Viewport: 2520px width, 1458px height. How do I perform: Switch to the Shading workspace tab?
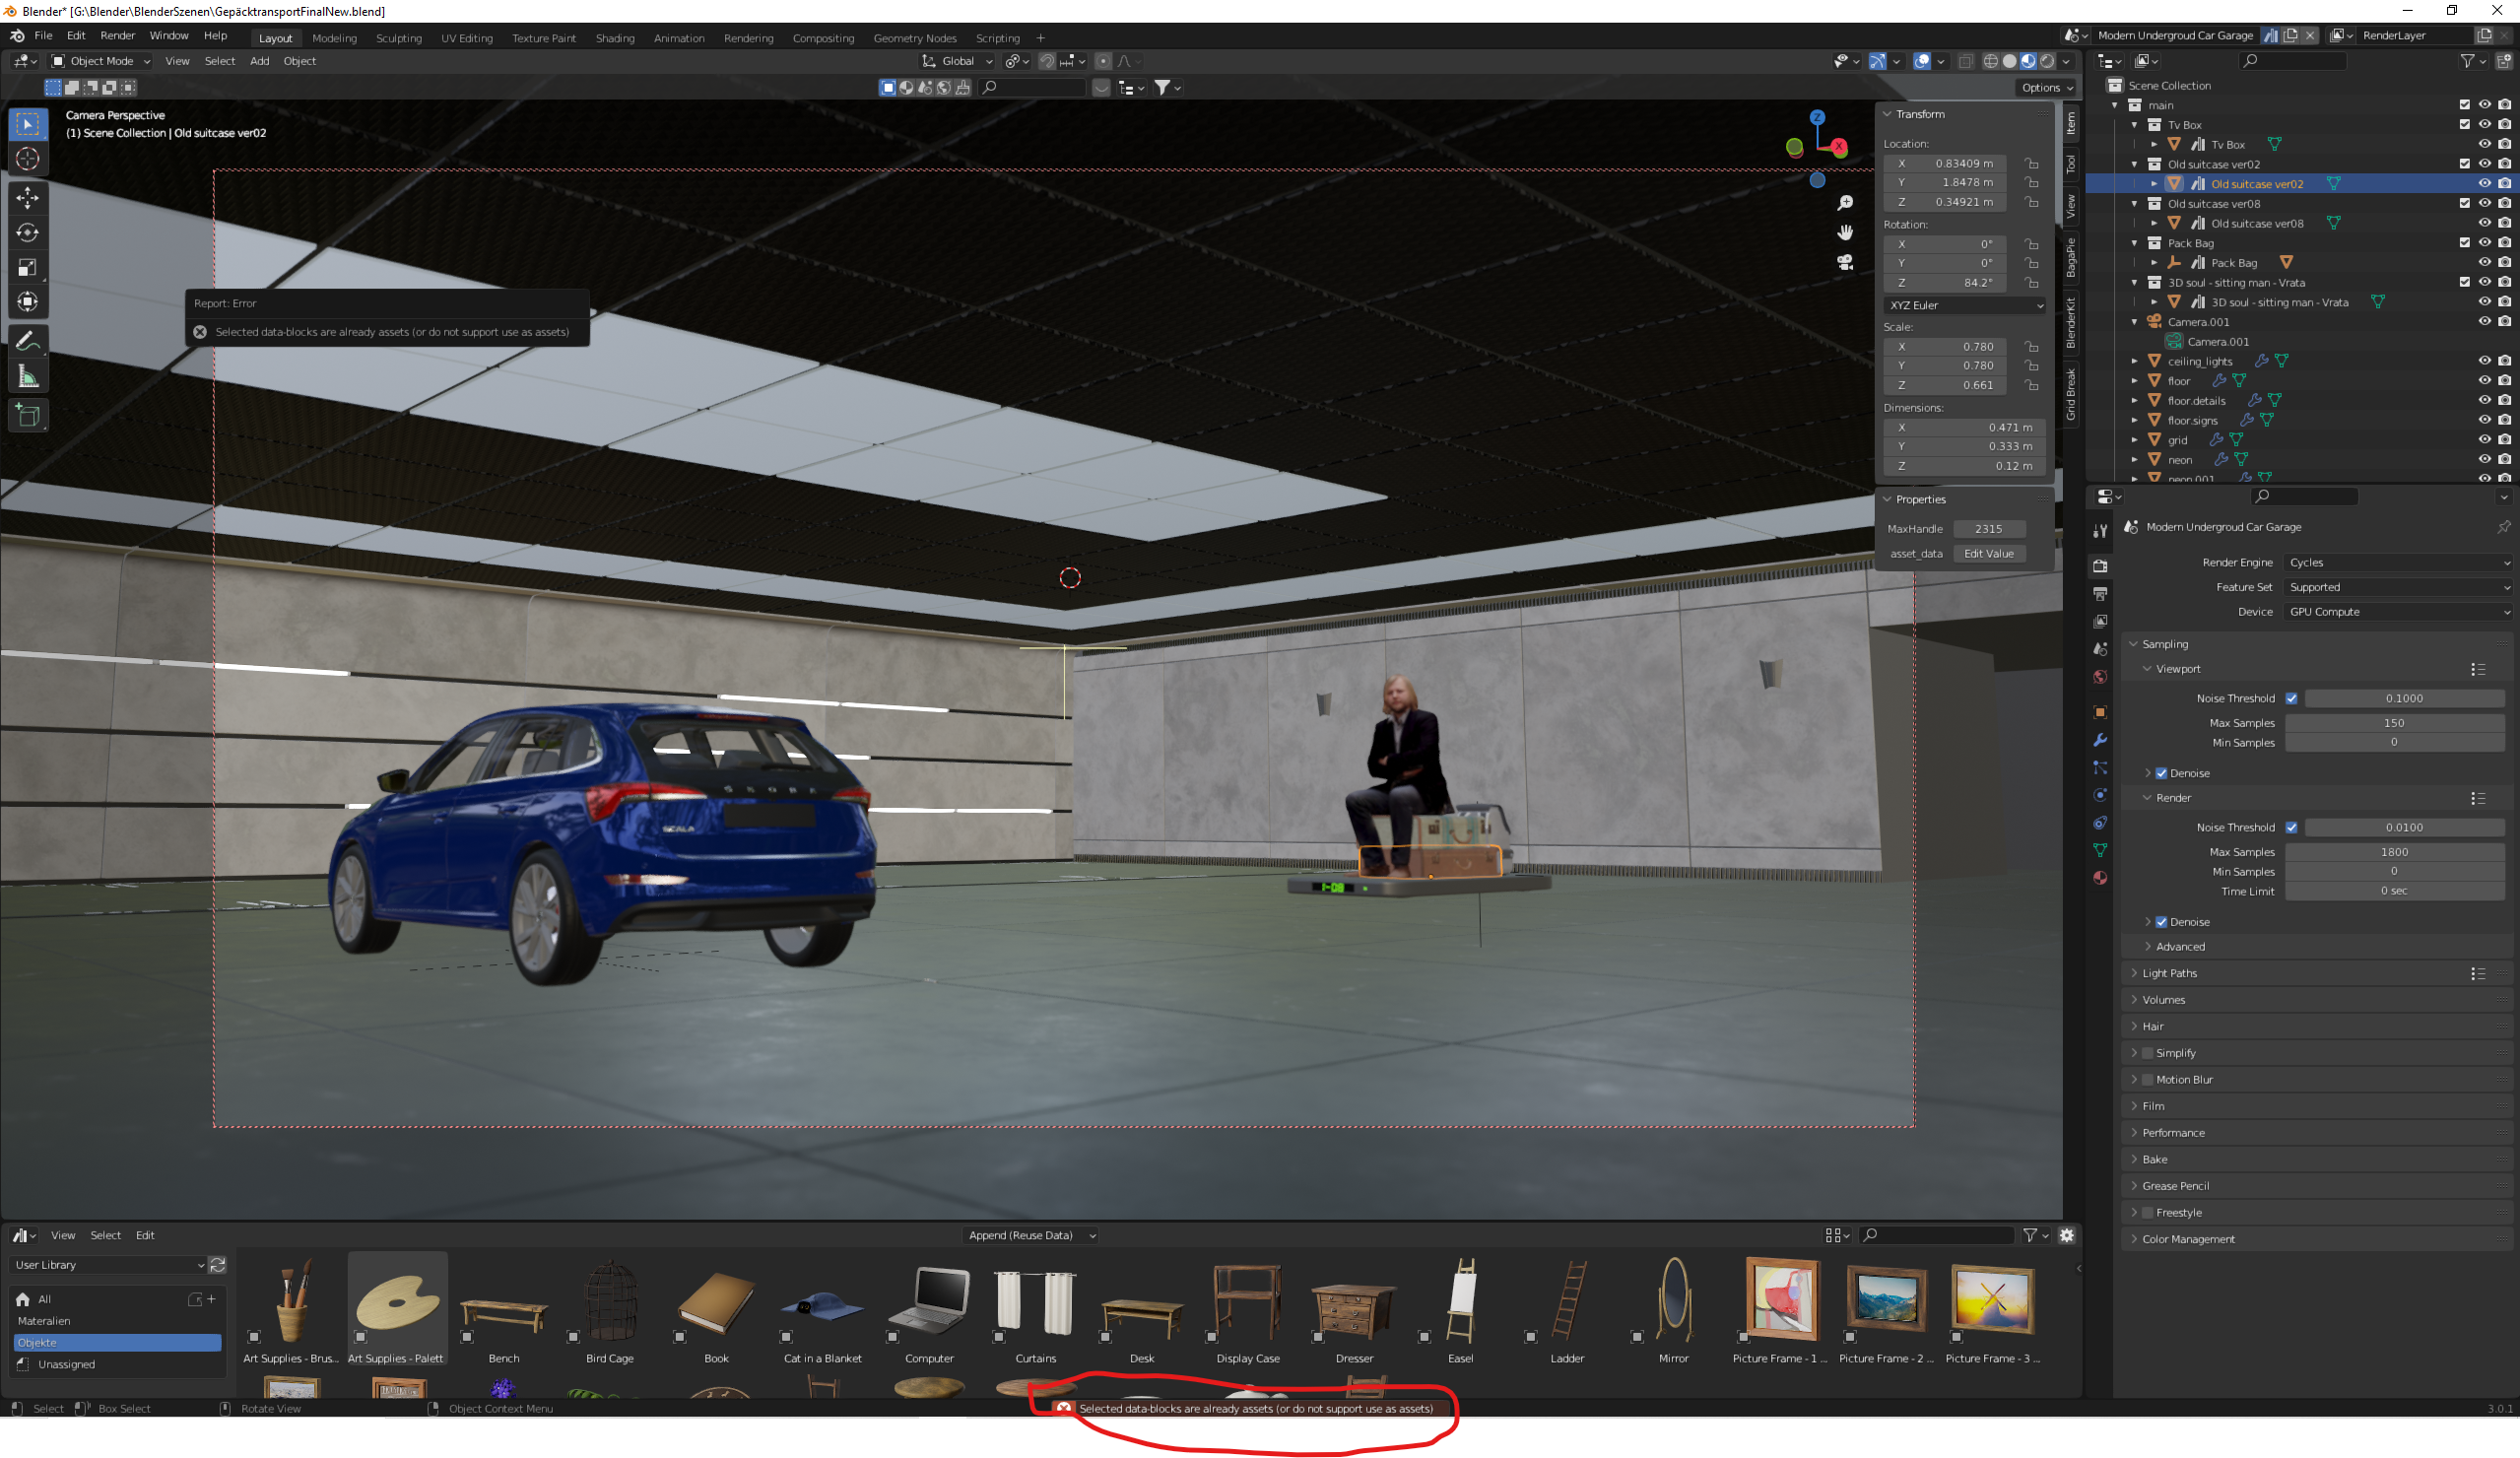(x=614, y=38)
